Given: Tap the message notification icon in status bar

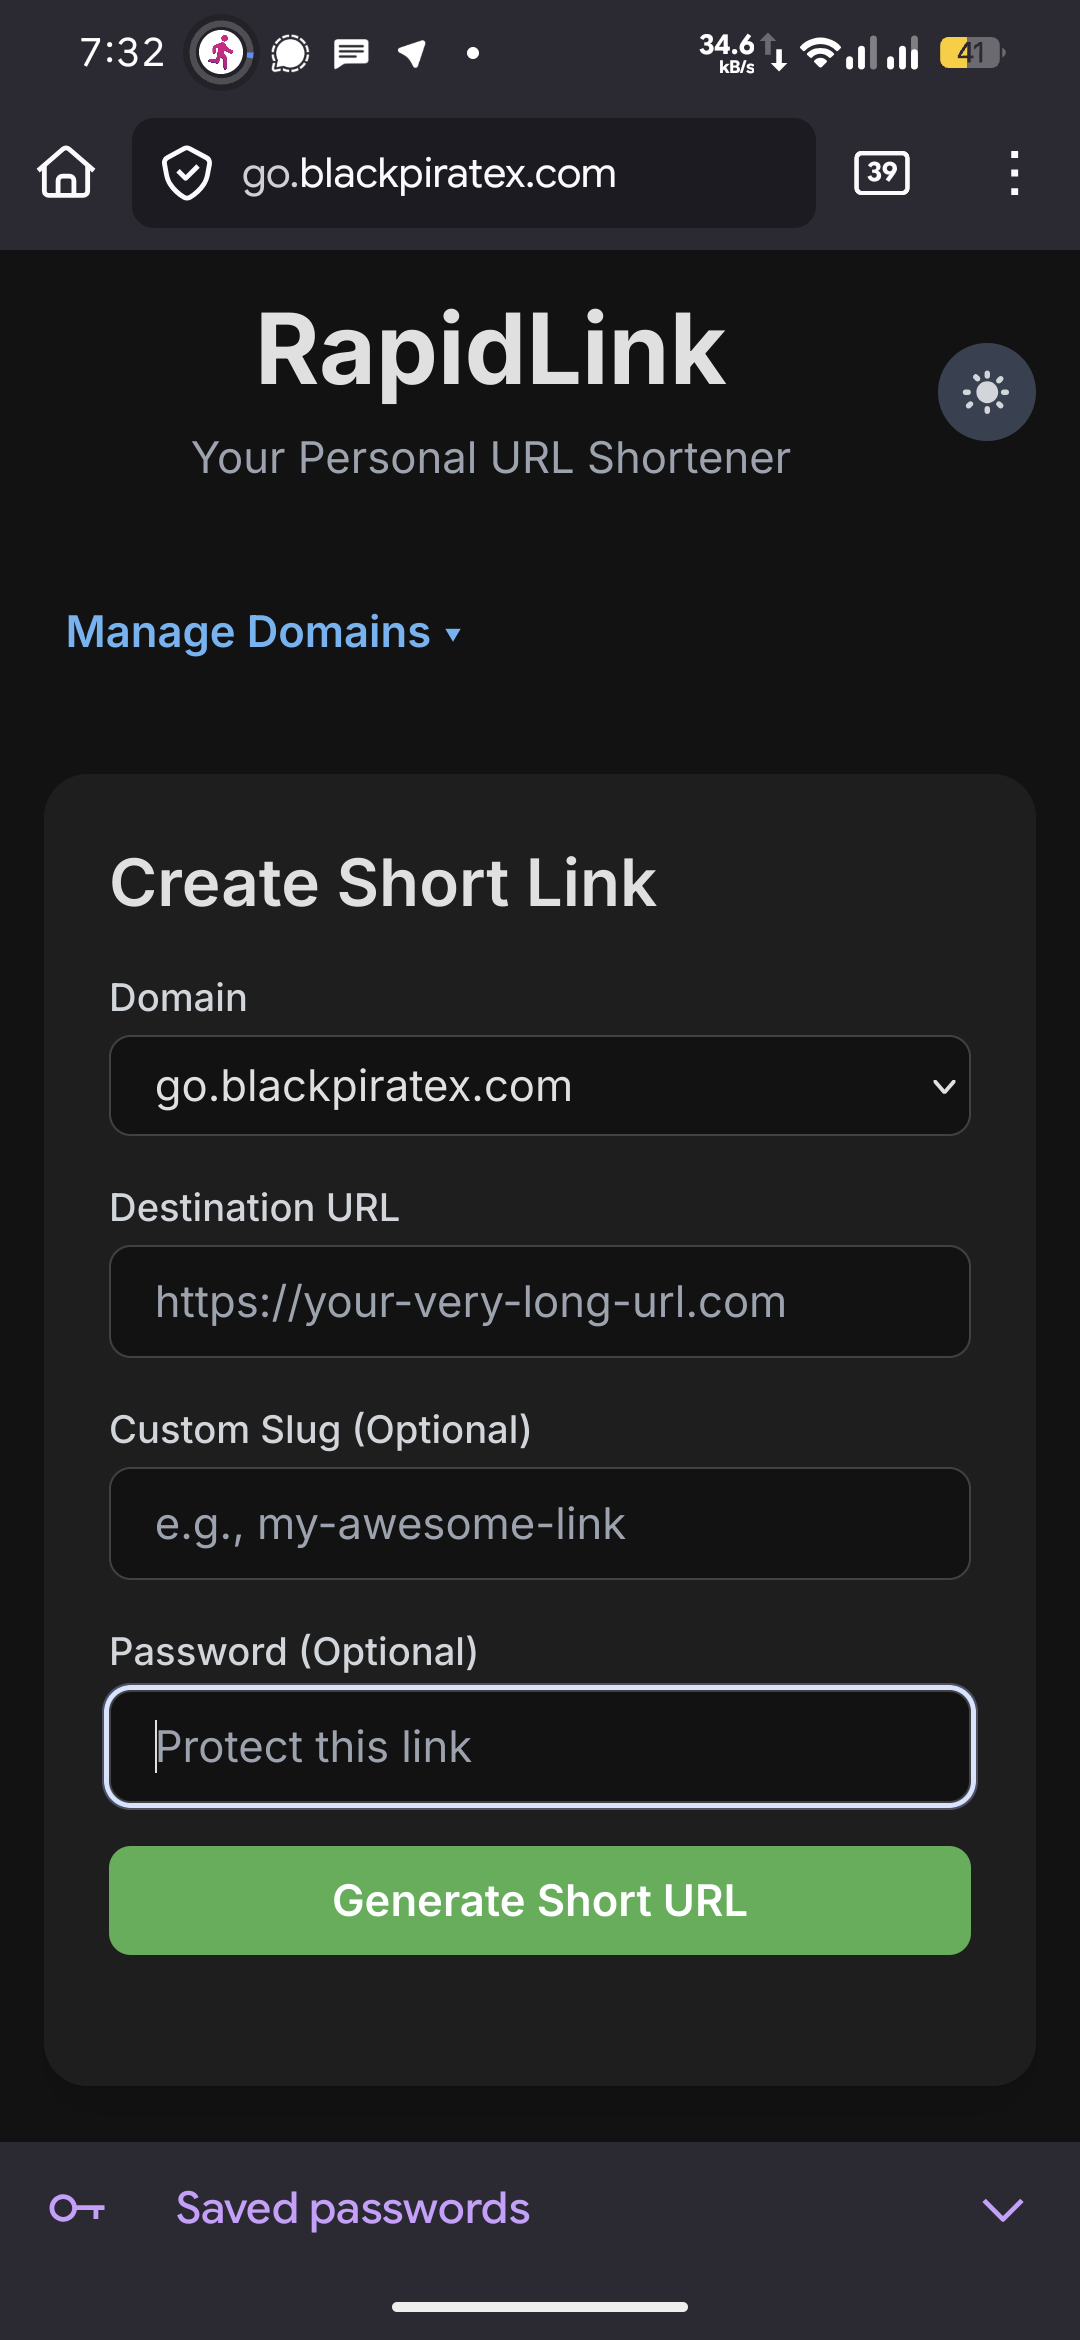Looking at the screenshot, I should click(351, 53).
